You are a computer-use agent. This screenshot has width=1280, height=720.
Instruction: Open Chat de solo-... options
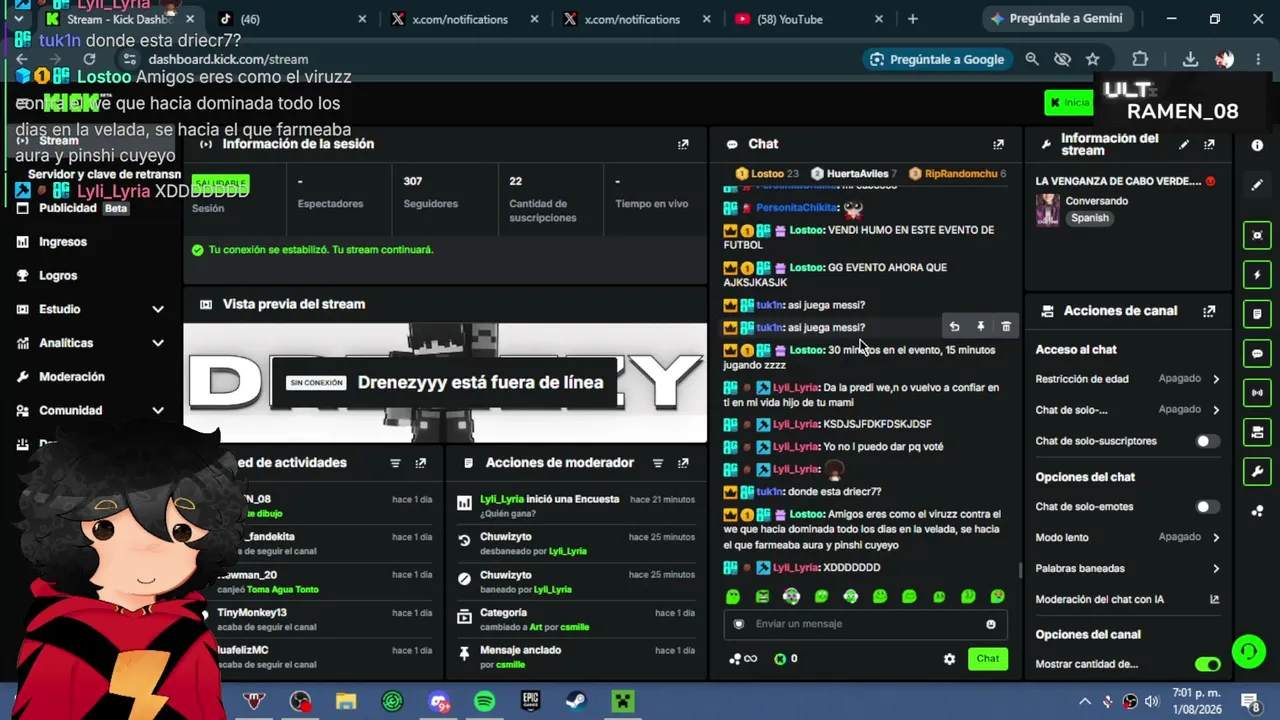(x=1128, y=410)
